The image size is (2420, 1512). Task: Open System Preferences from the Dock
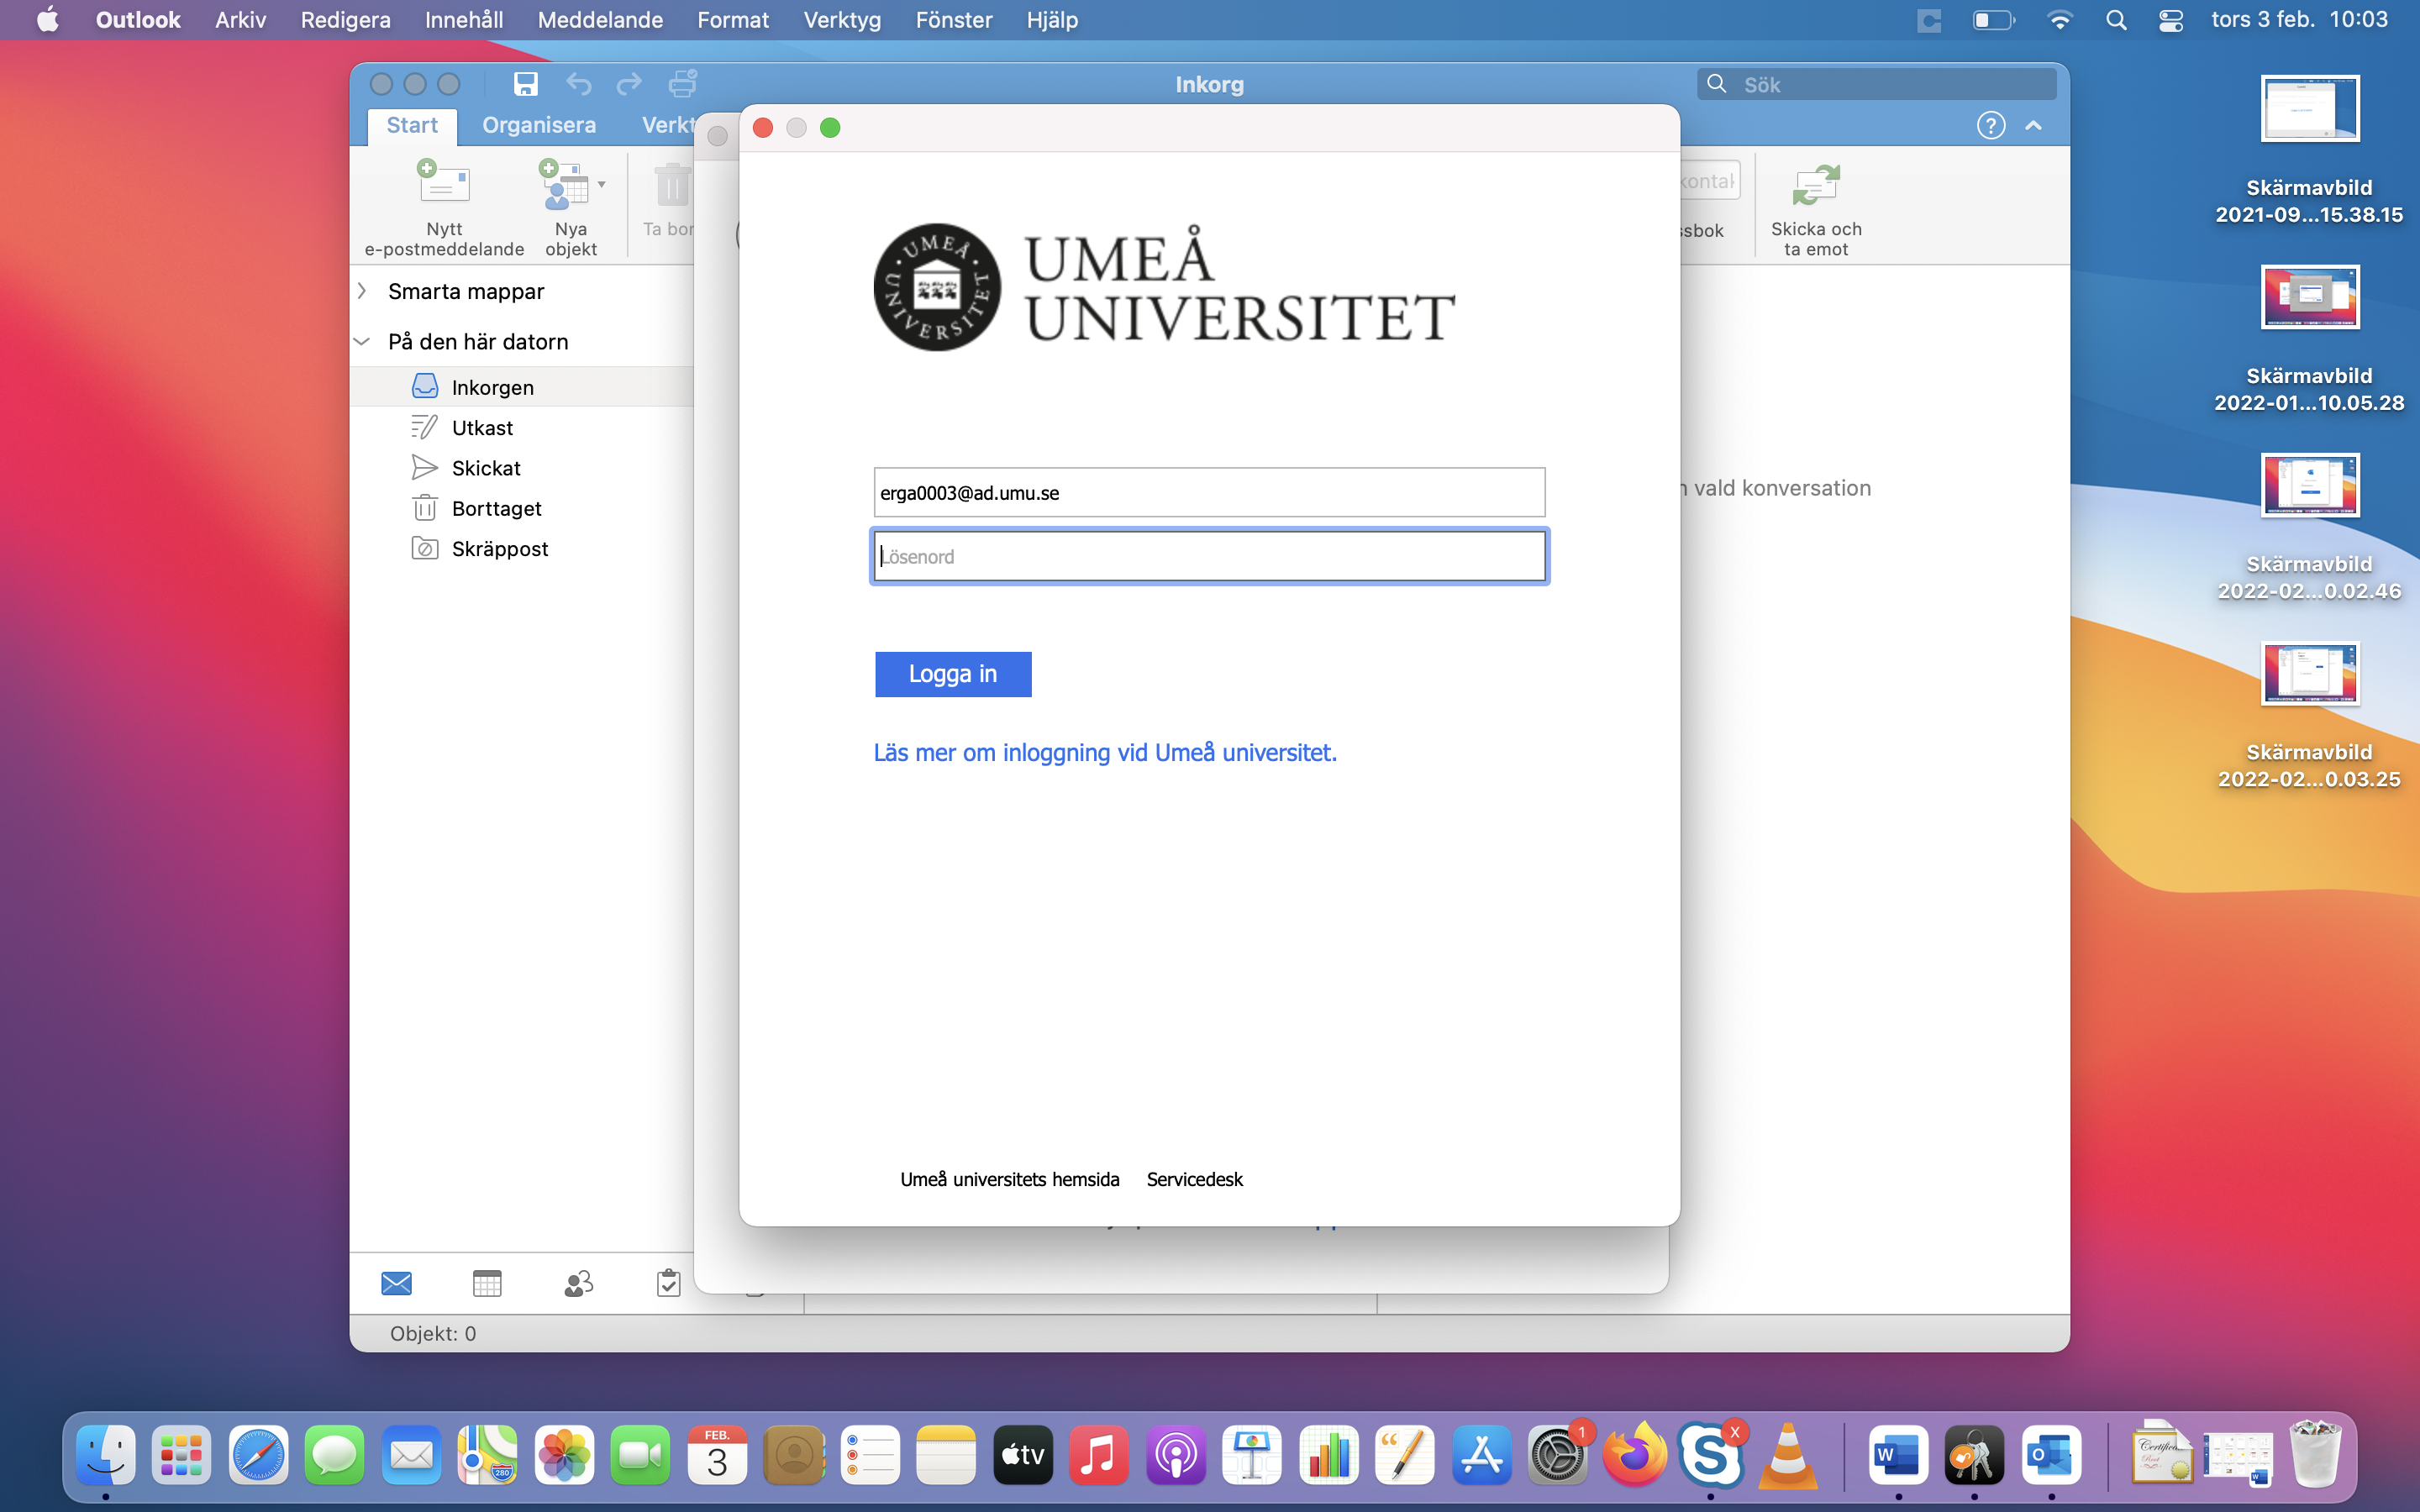point(1557,1454)
